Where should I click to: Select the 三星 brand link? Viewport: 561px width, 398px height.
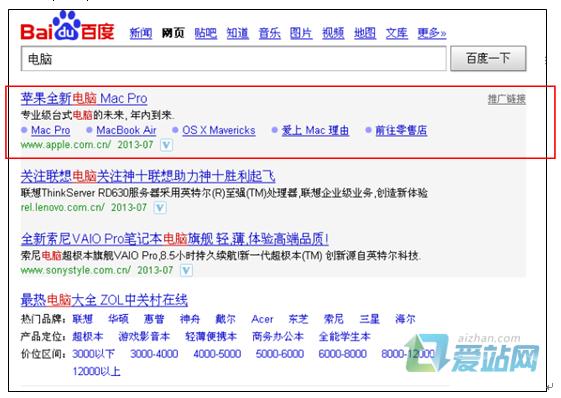coord(370,319)
